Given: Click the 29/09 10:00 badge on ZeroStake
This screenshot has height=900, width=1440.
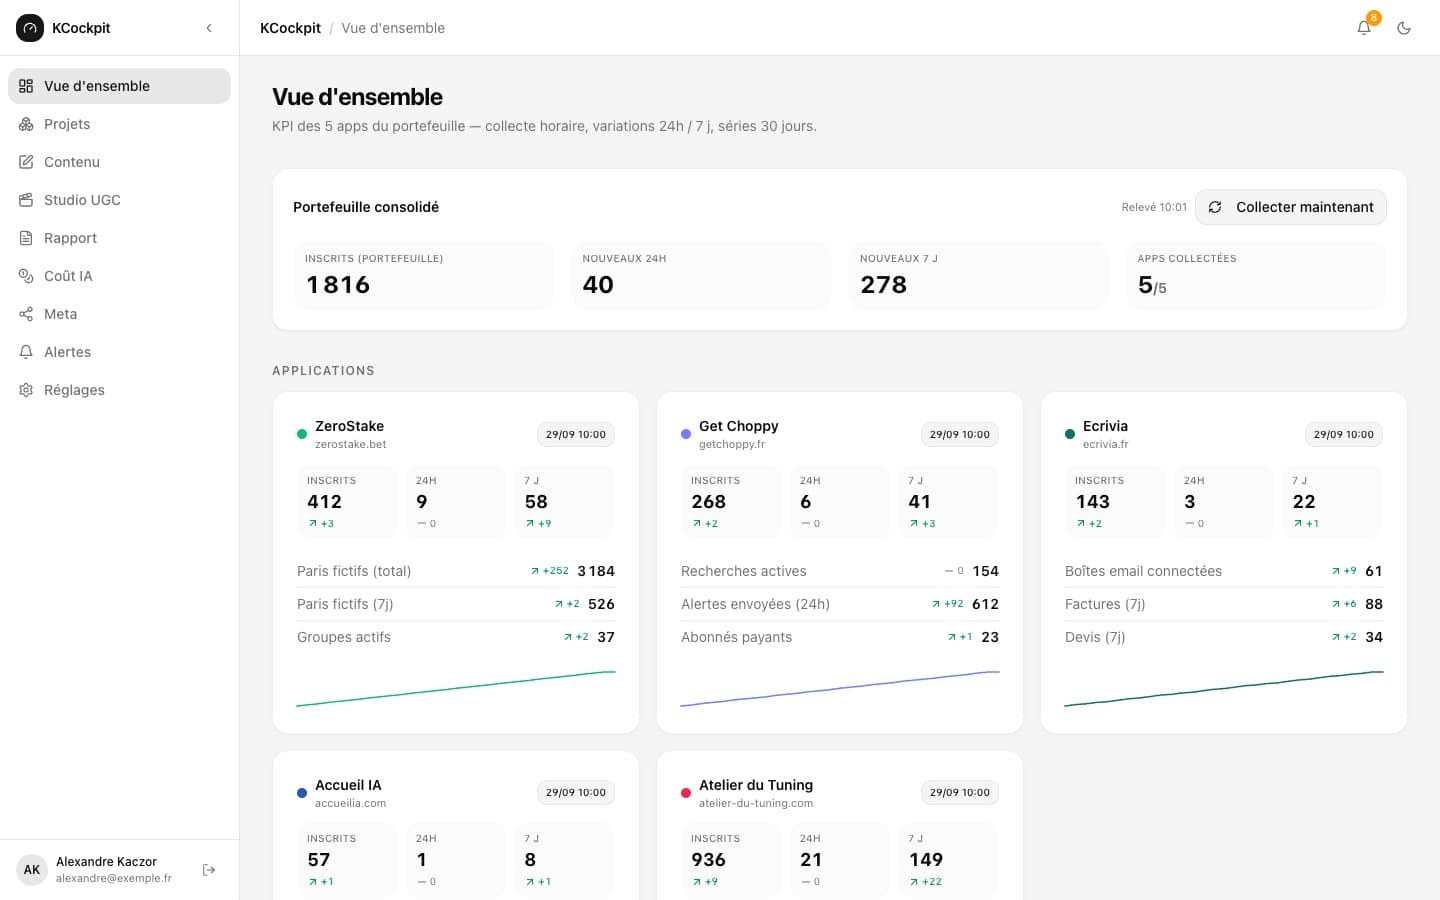Looking at the screenshot, I should coord(576,434).
